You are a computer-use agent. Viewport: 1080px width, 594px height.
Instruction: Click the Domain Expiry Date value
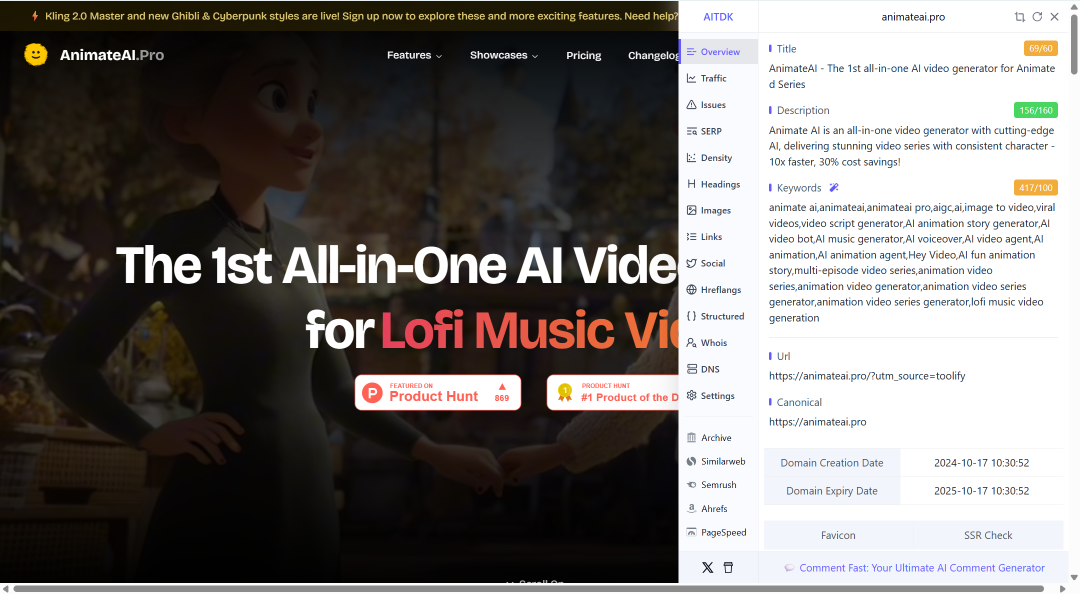(x=982, y=491)
